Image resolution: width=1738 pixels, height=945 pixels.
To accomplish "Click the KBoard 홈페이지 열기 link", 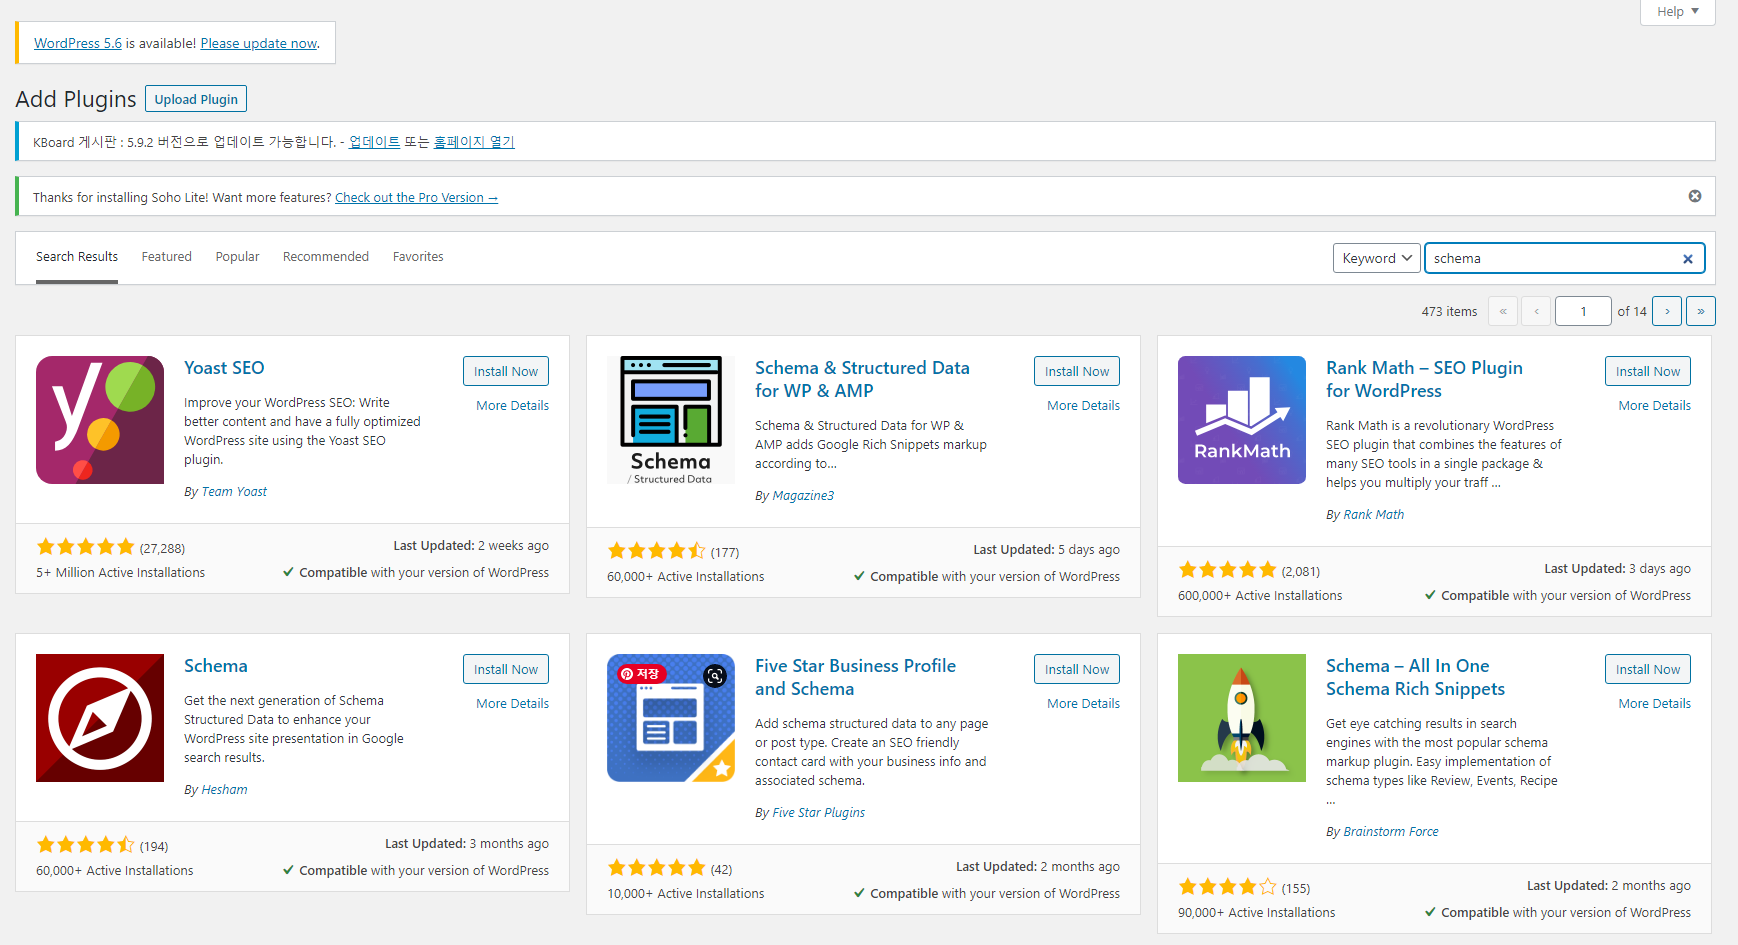I will click(474, 142).
